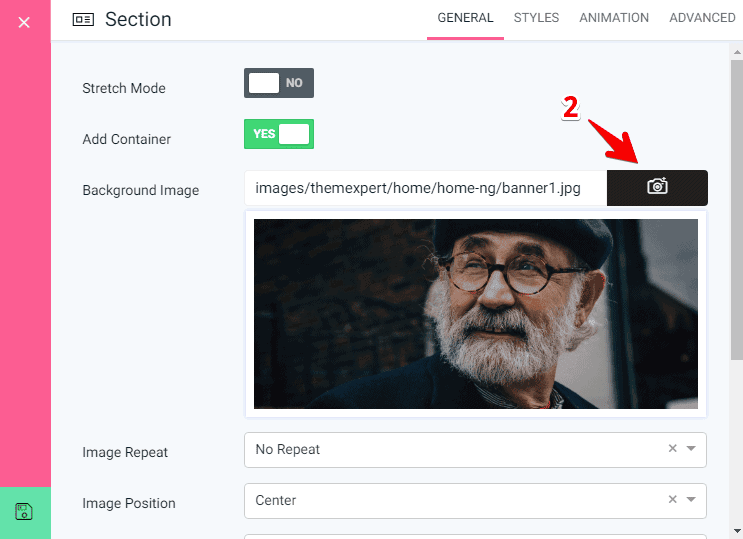The image size is (743, 539).
Task: Expand the Image Position dropdown arrow
Action: (691, 500)
